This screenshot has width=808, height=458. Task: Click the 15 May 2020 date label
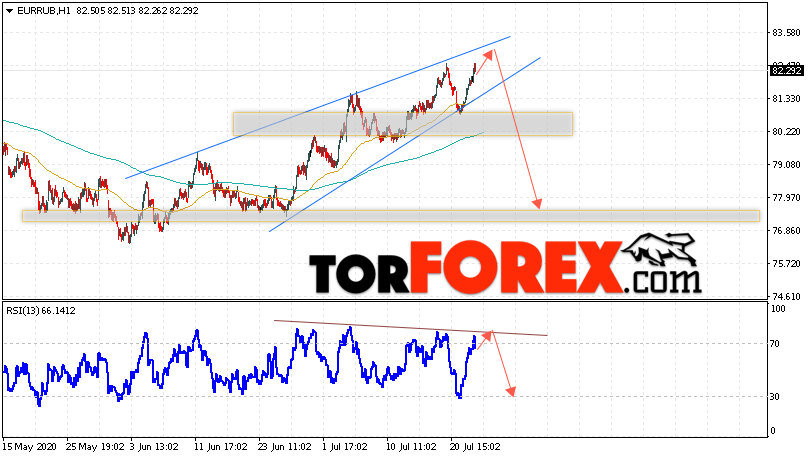click(28, 447)
